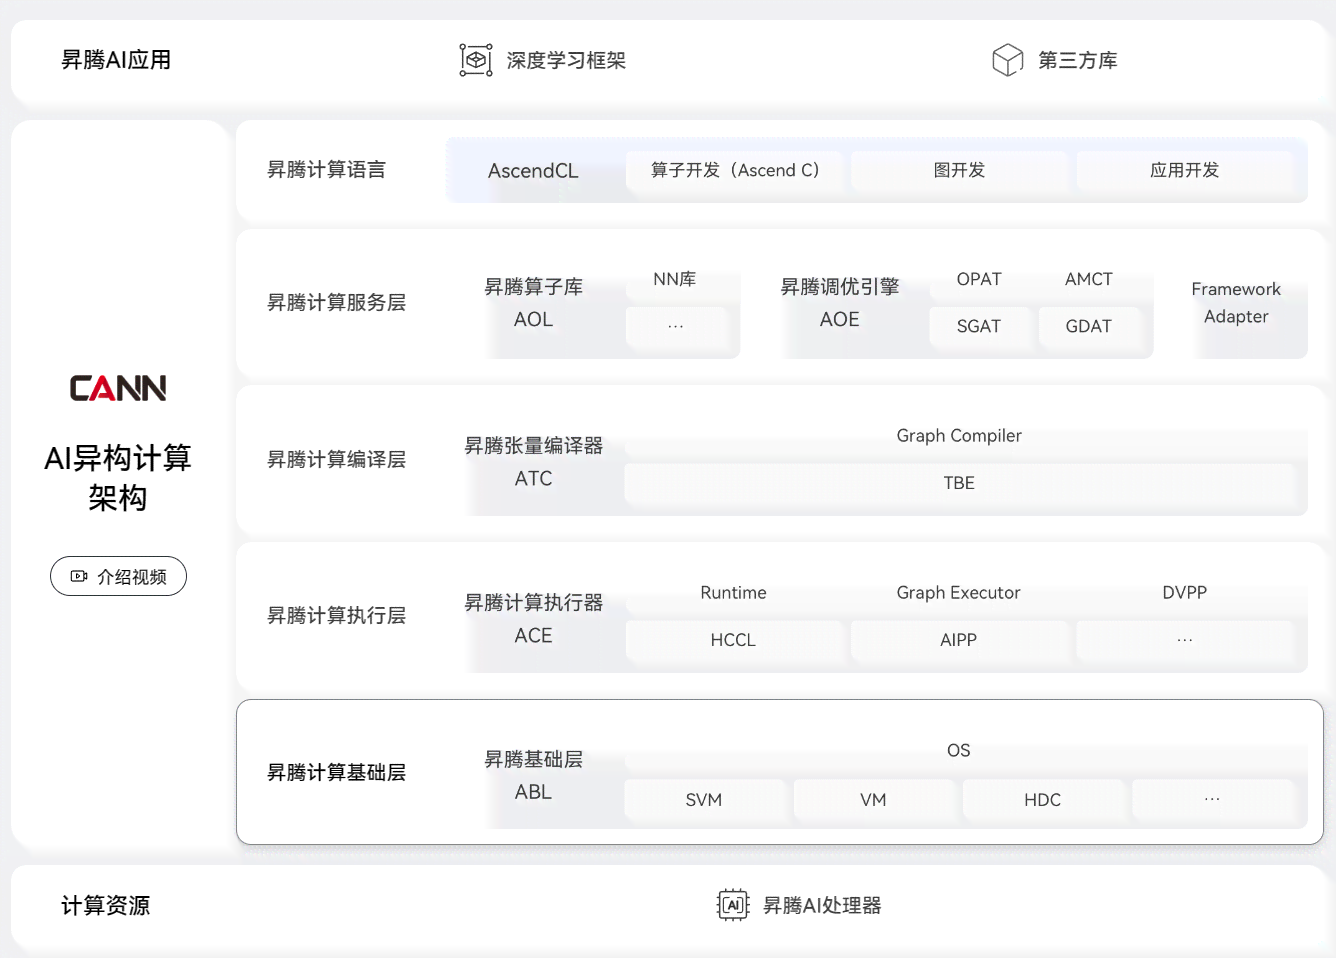Click the CANN logo
This screenshot has height=958, width=1336.
[118, 388]
